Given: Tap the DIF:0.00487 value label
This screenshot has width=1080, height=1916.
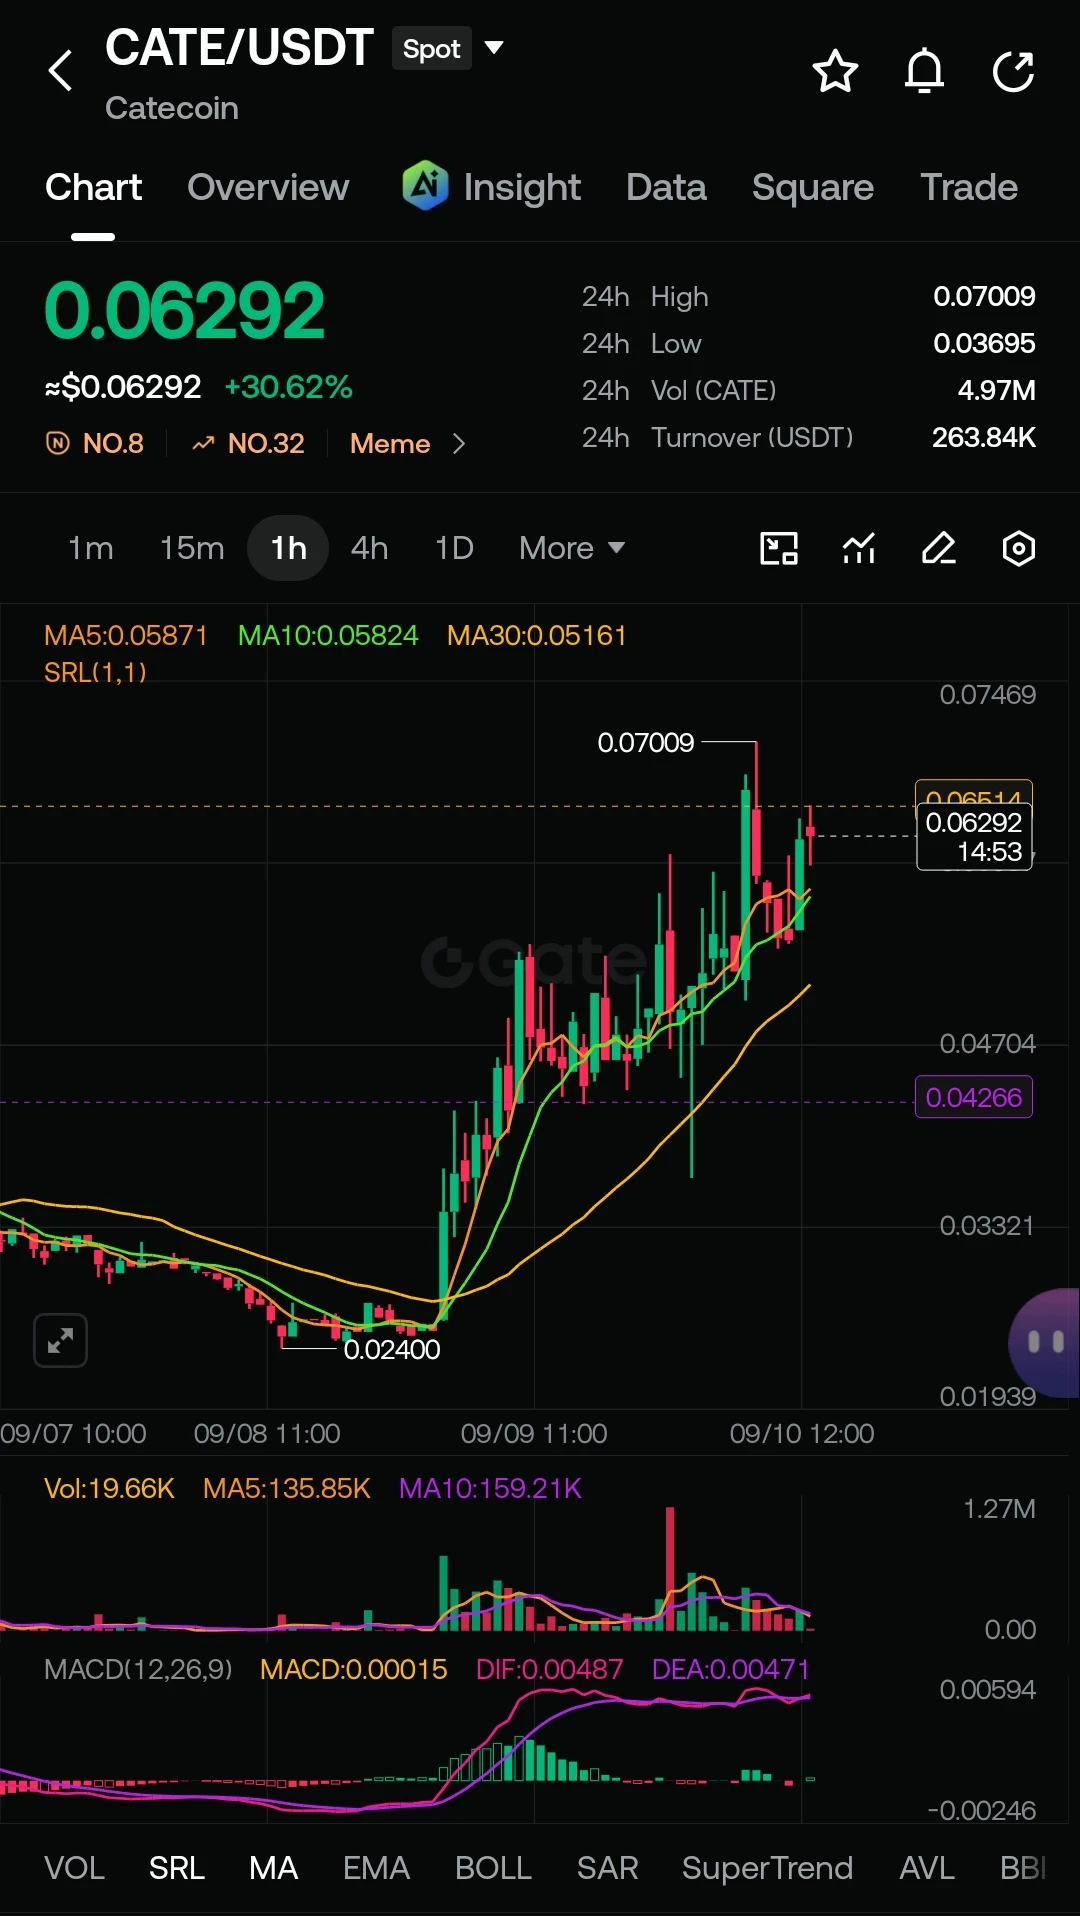Looking at the screenshot, I should pos(549,1669).
